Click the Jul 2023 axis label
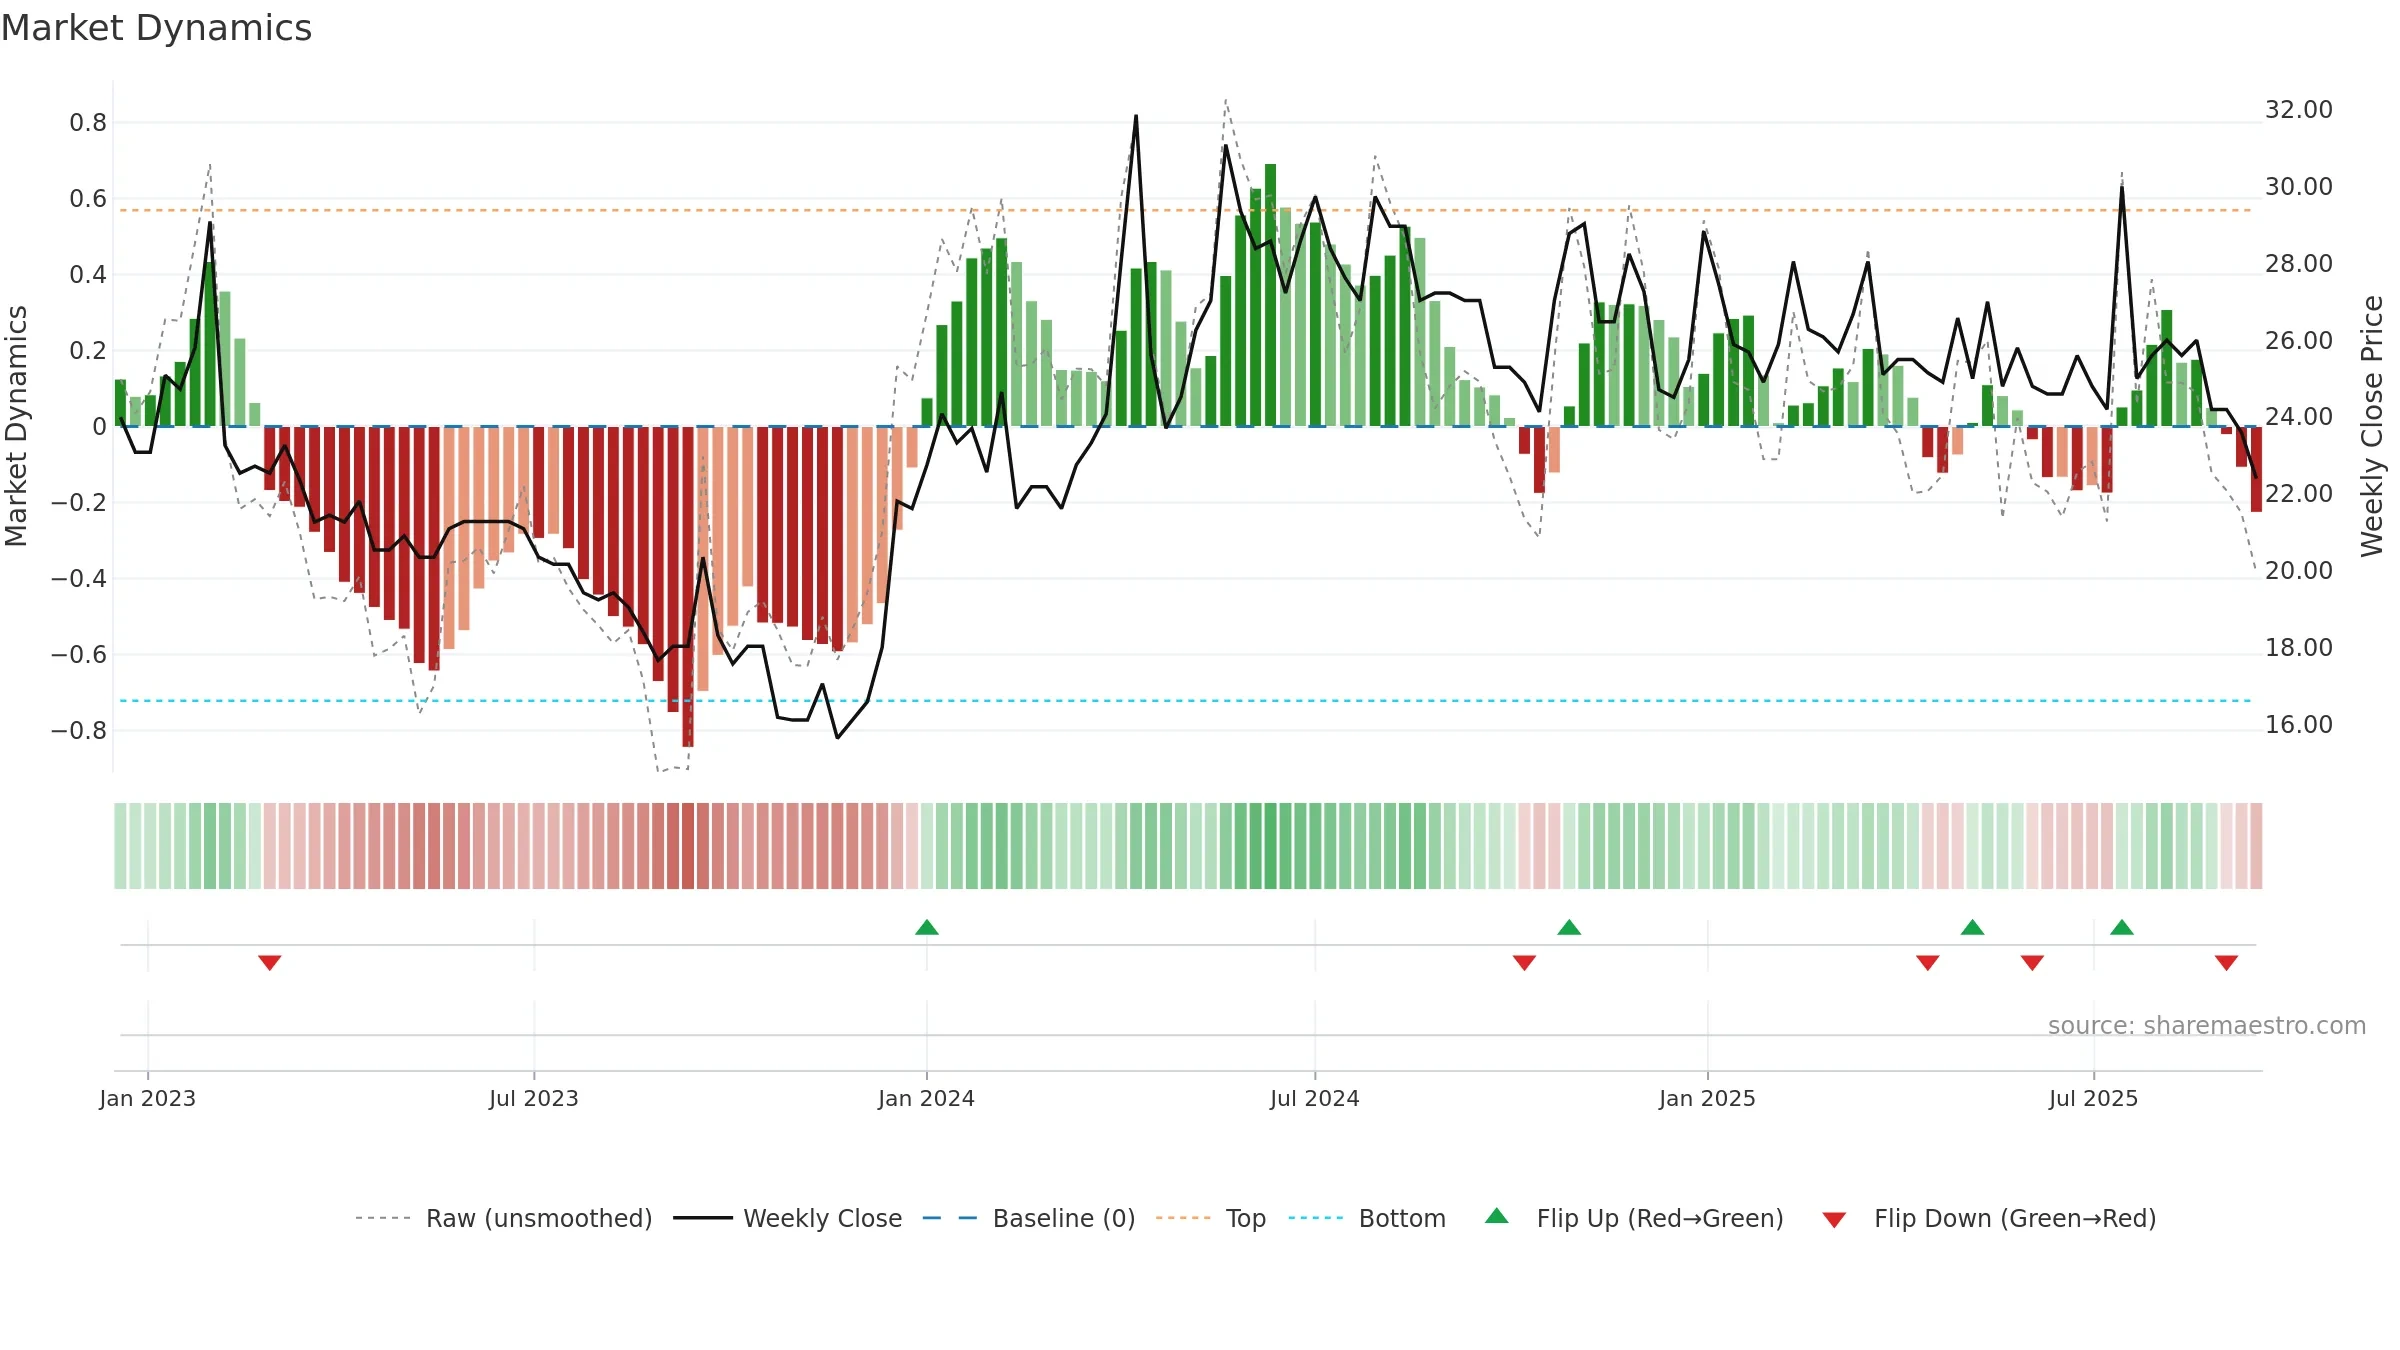The height and width of the screenshot is (1350, 2400). pyautogui.click(x=534, y=1098)
